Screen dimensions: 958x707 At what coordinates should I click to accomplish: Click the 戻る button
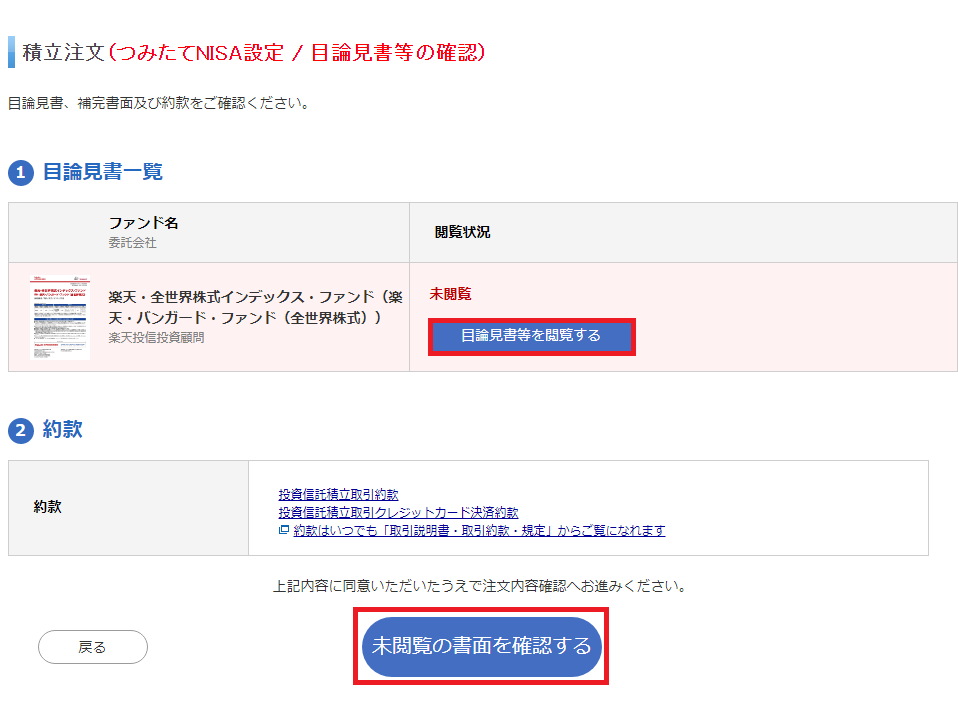(x=93, y=647)
